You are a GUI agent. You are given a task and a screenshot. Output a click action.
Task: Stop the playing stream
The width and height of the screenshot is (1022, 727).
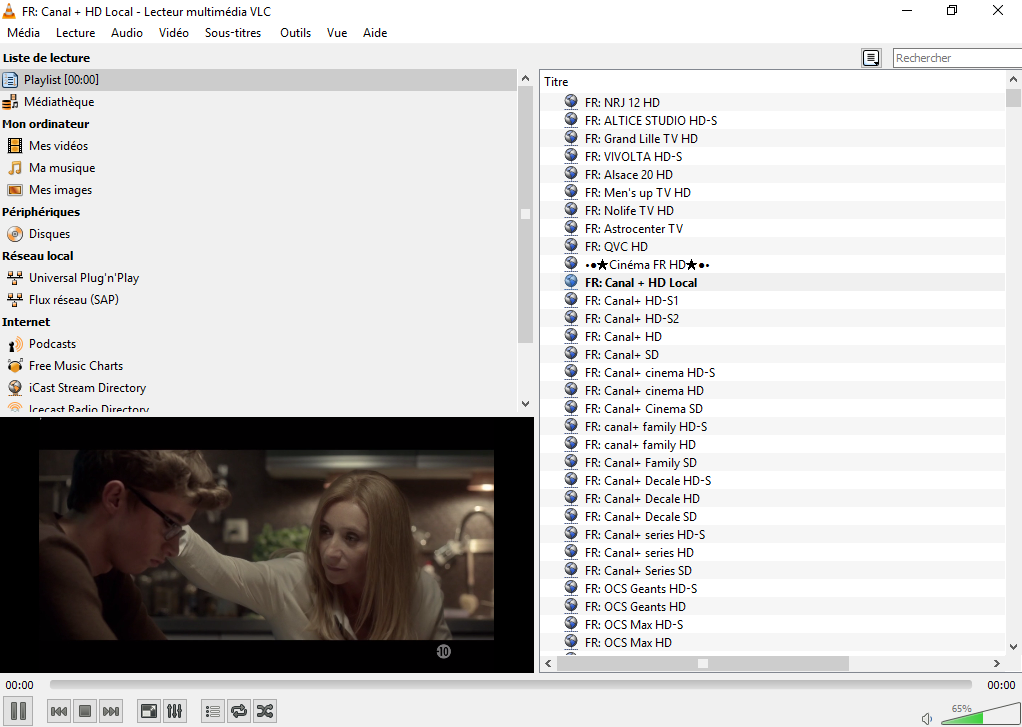coord(84,710)
